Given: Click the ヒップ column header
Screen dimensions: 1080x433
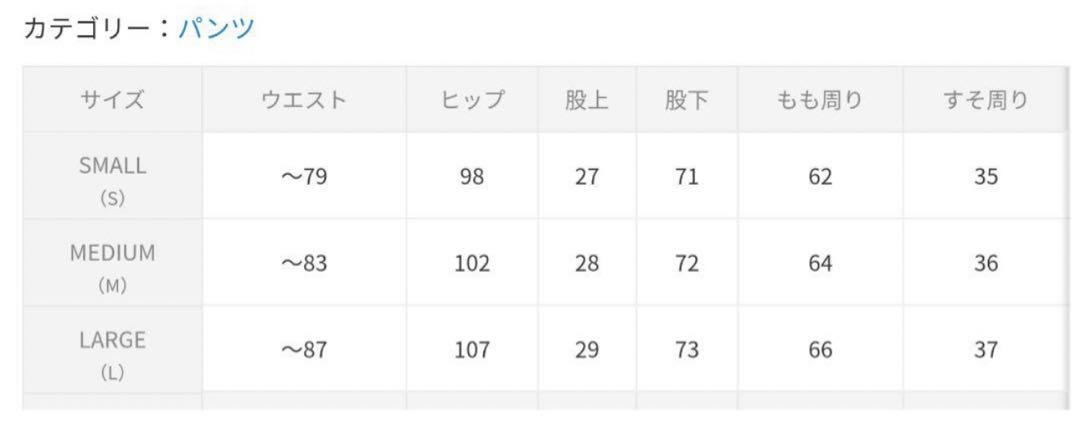Looking at the screenshot, I should pos(472,100).
